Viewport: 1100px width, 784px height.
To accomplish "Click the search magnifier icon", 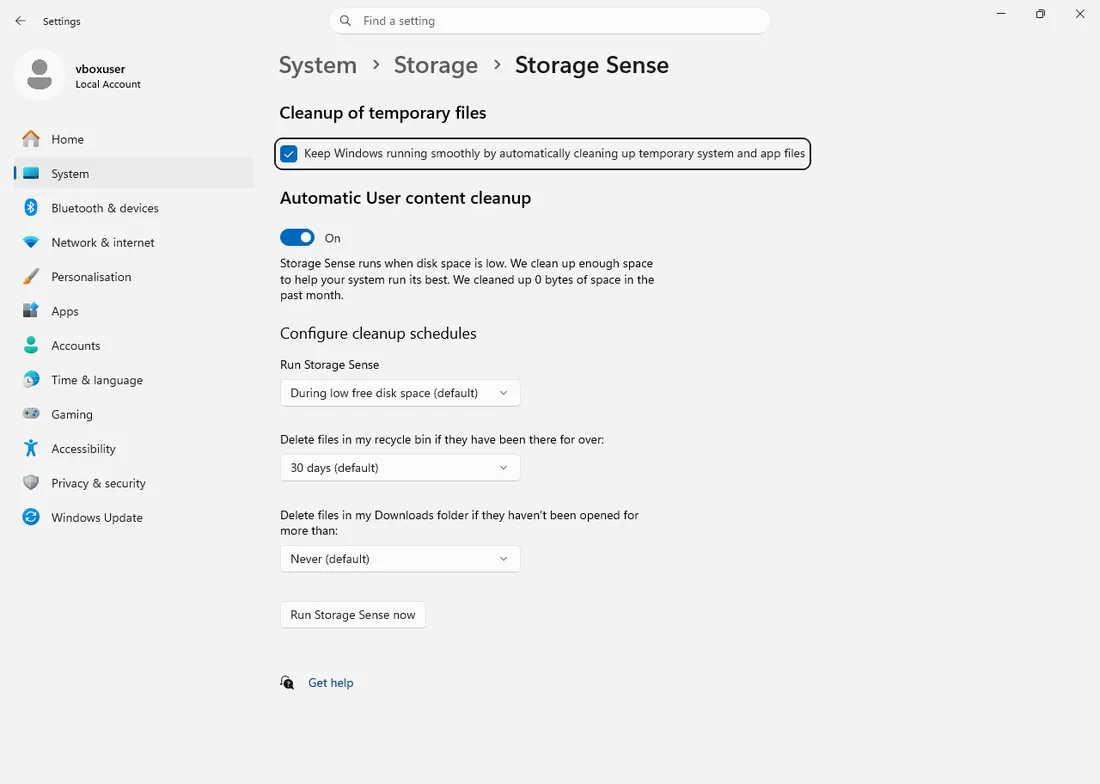I will pos(345,21).
